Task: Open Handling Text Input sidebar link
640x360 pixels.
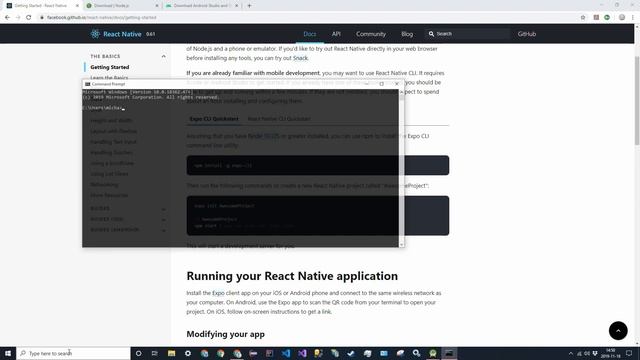Action: 113,142
